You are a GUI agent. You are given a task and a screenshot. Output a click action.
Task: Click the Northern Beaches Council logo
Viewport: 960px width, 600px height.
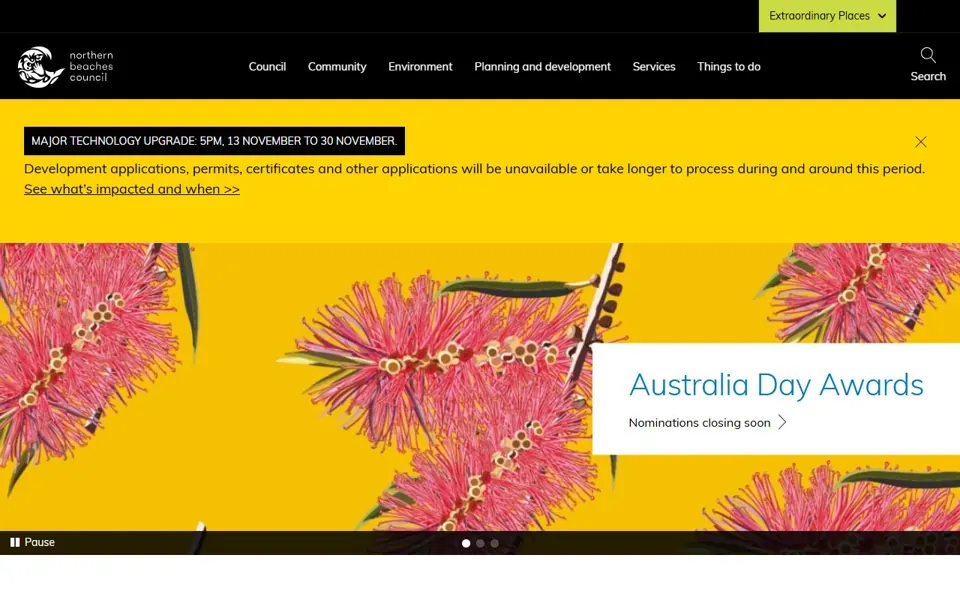pos(66,67)
